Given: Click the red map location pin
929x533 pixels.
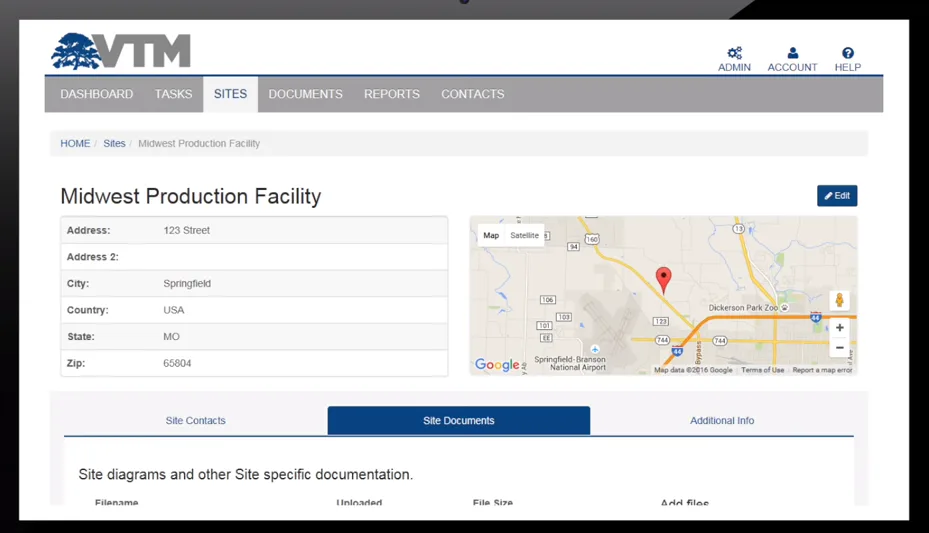Looking at the screenshot, I should coord(664,280).
